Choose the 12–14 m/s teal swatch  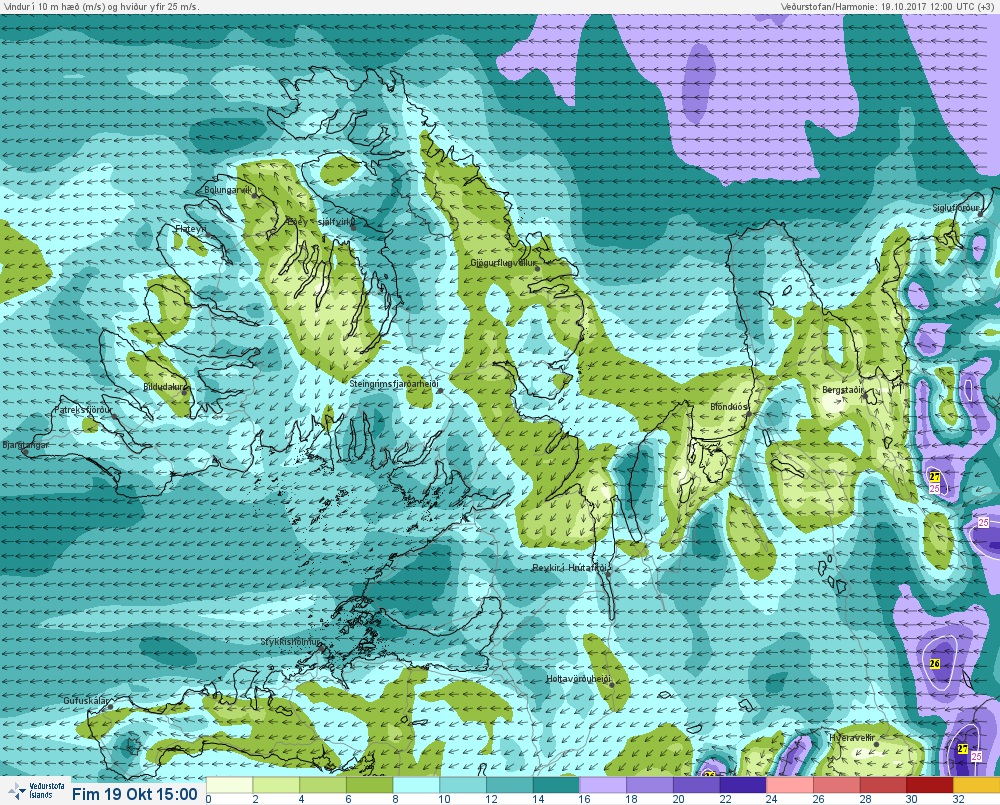click(x=510, y=785)
